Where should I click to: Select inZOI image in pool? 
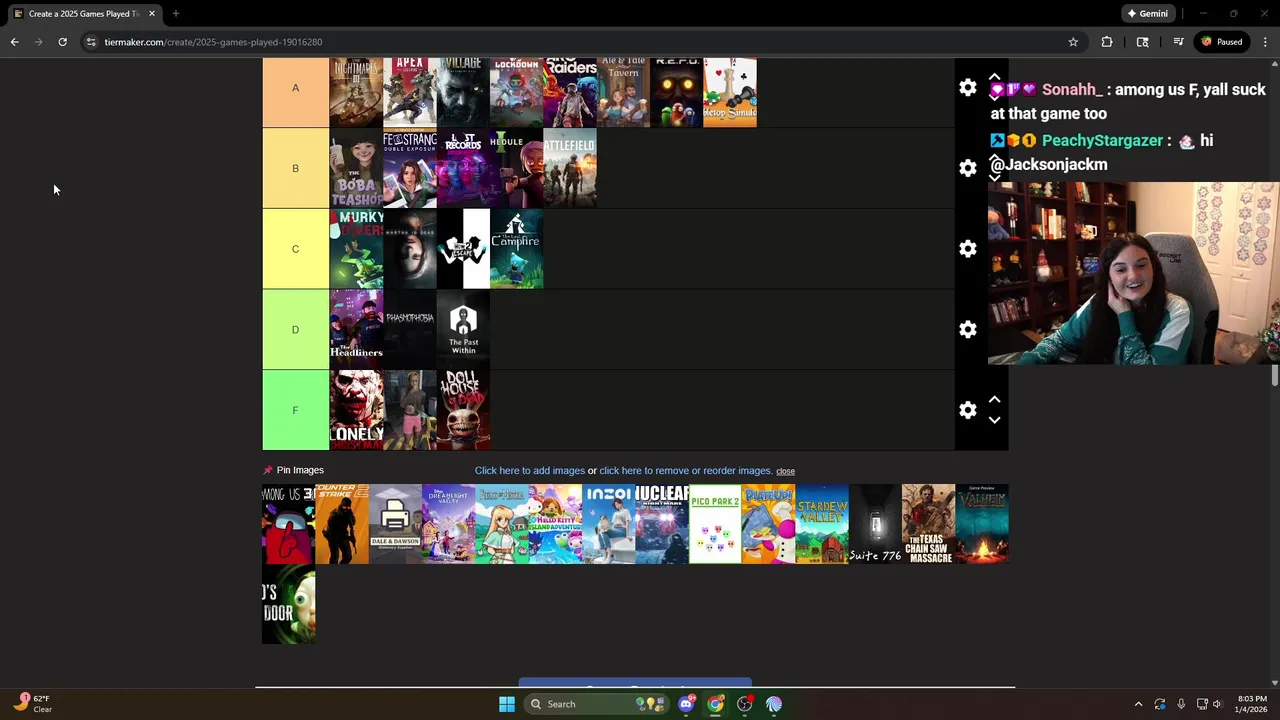[608, 524]
